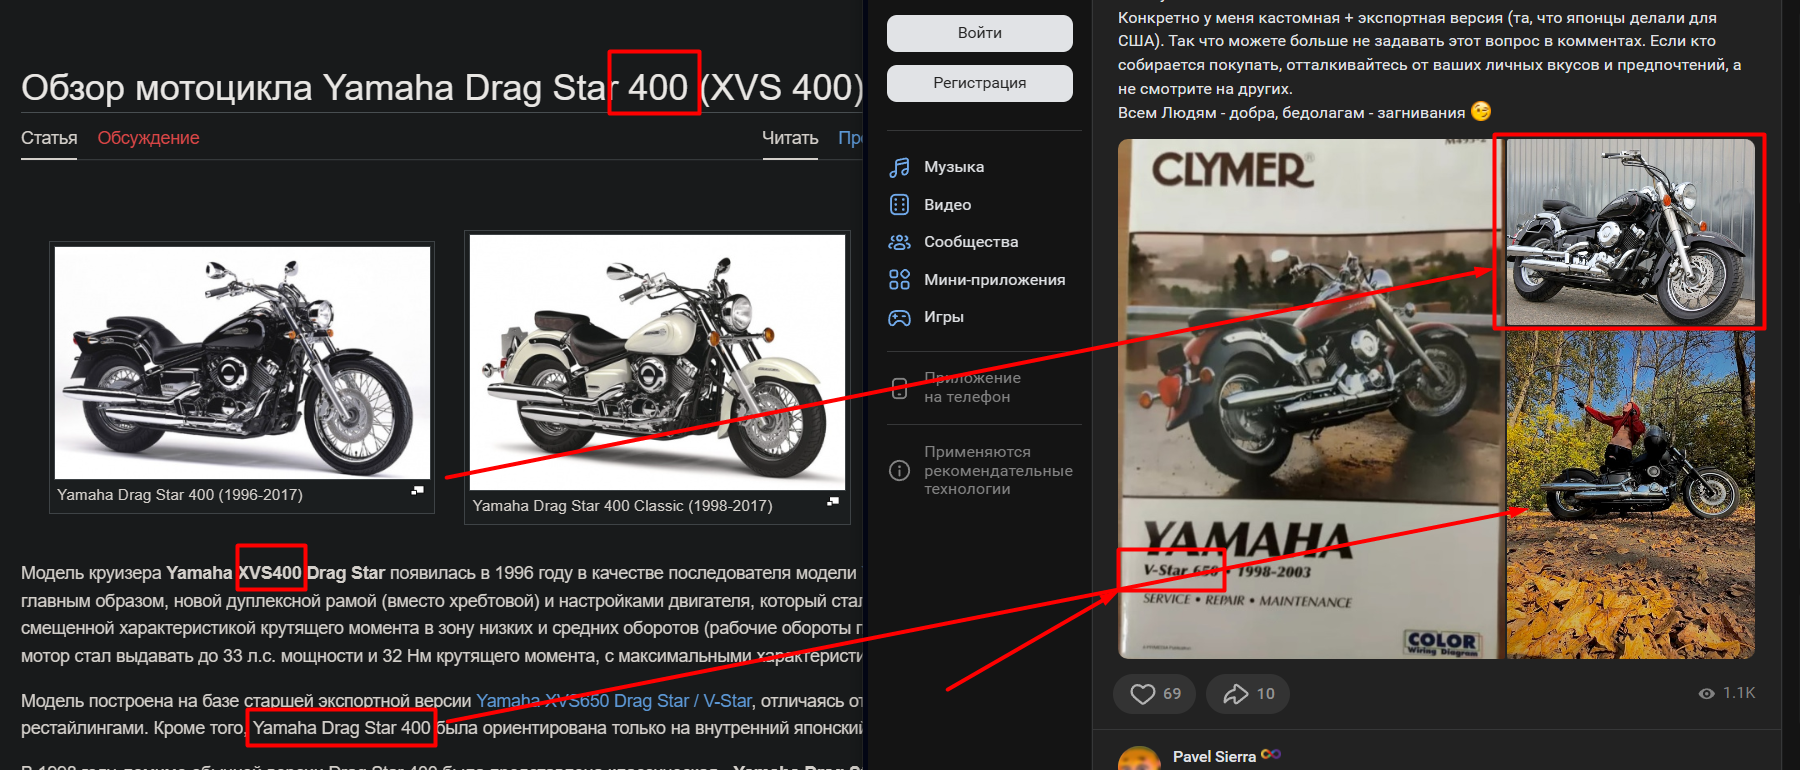Select the Читать tab
Screen dimensions: 1800x770
pos(790,138)
